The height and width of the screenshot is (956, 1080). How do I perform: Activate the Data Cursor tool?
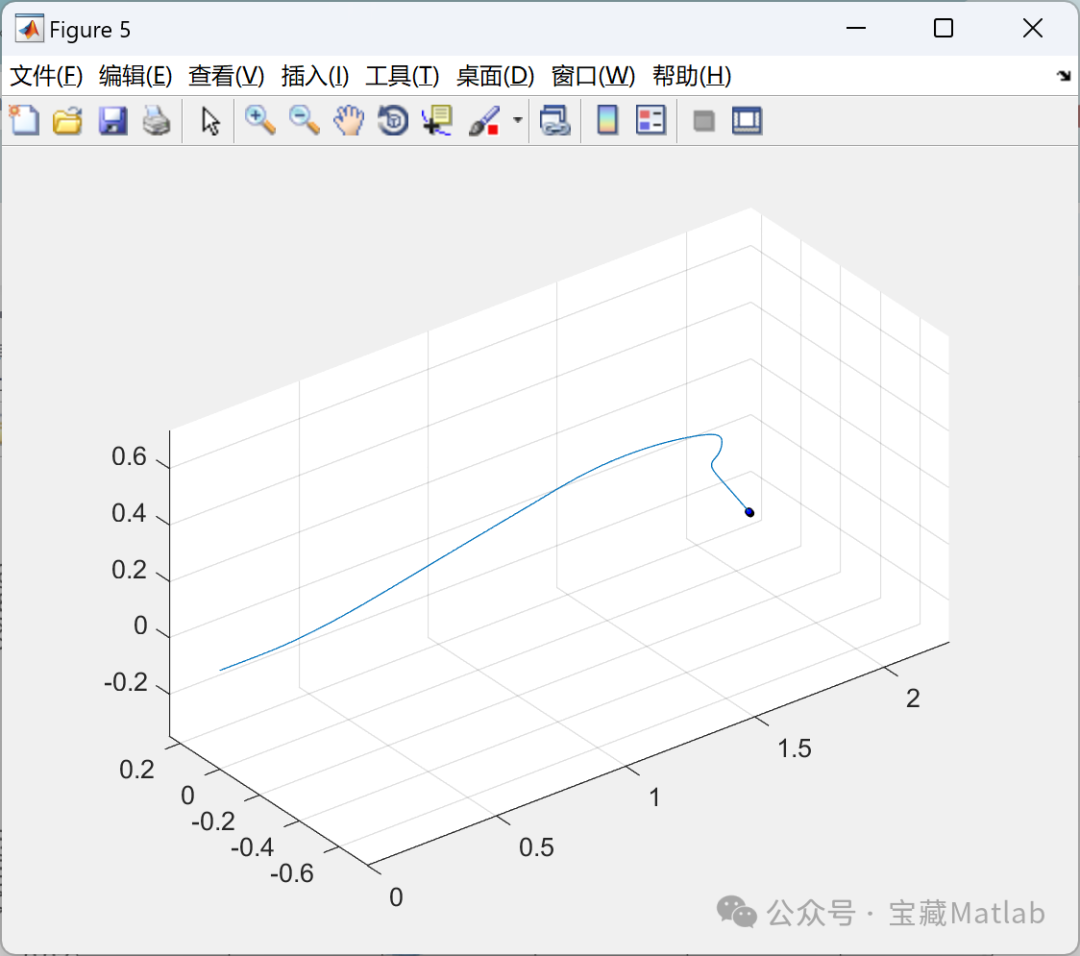coord(436,120)
